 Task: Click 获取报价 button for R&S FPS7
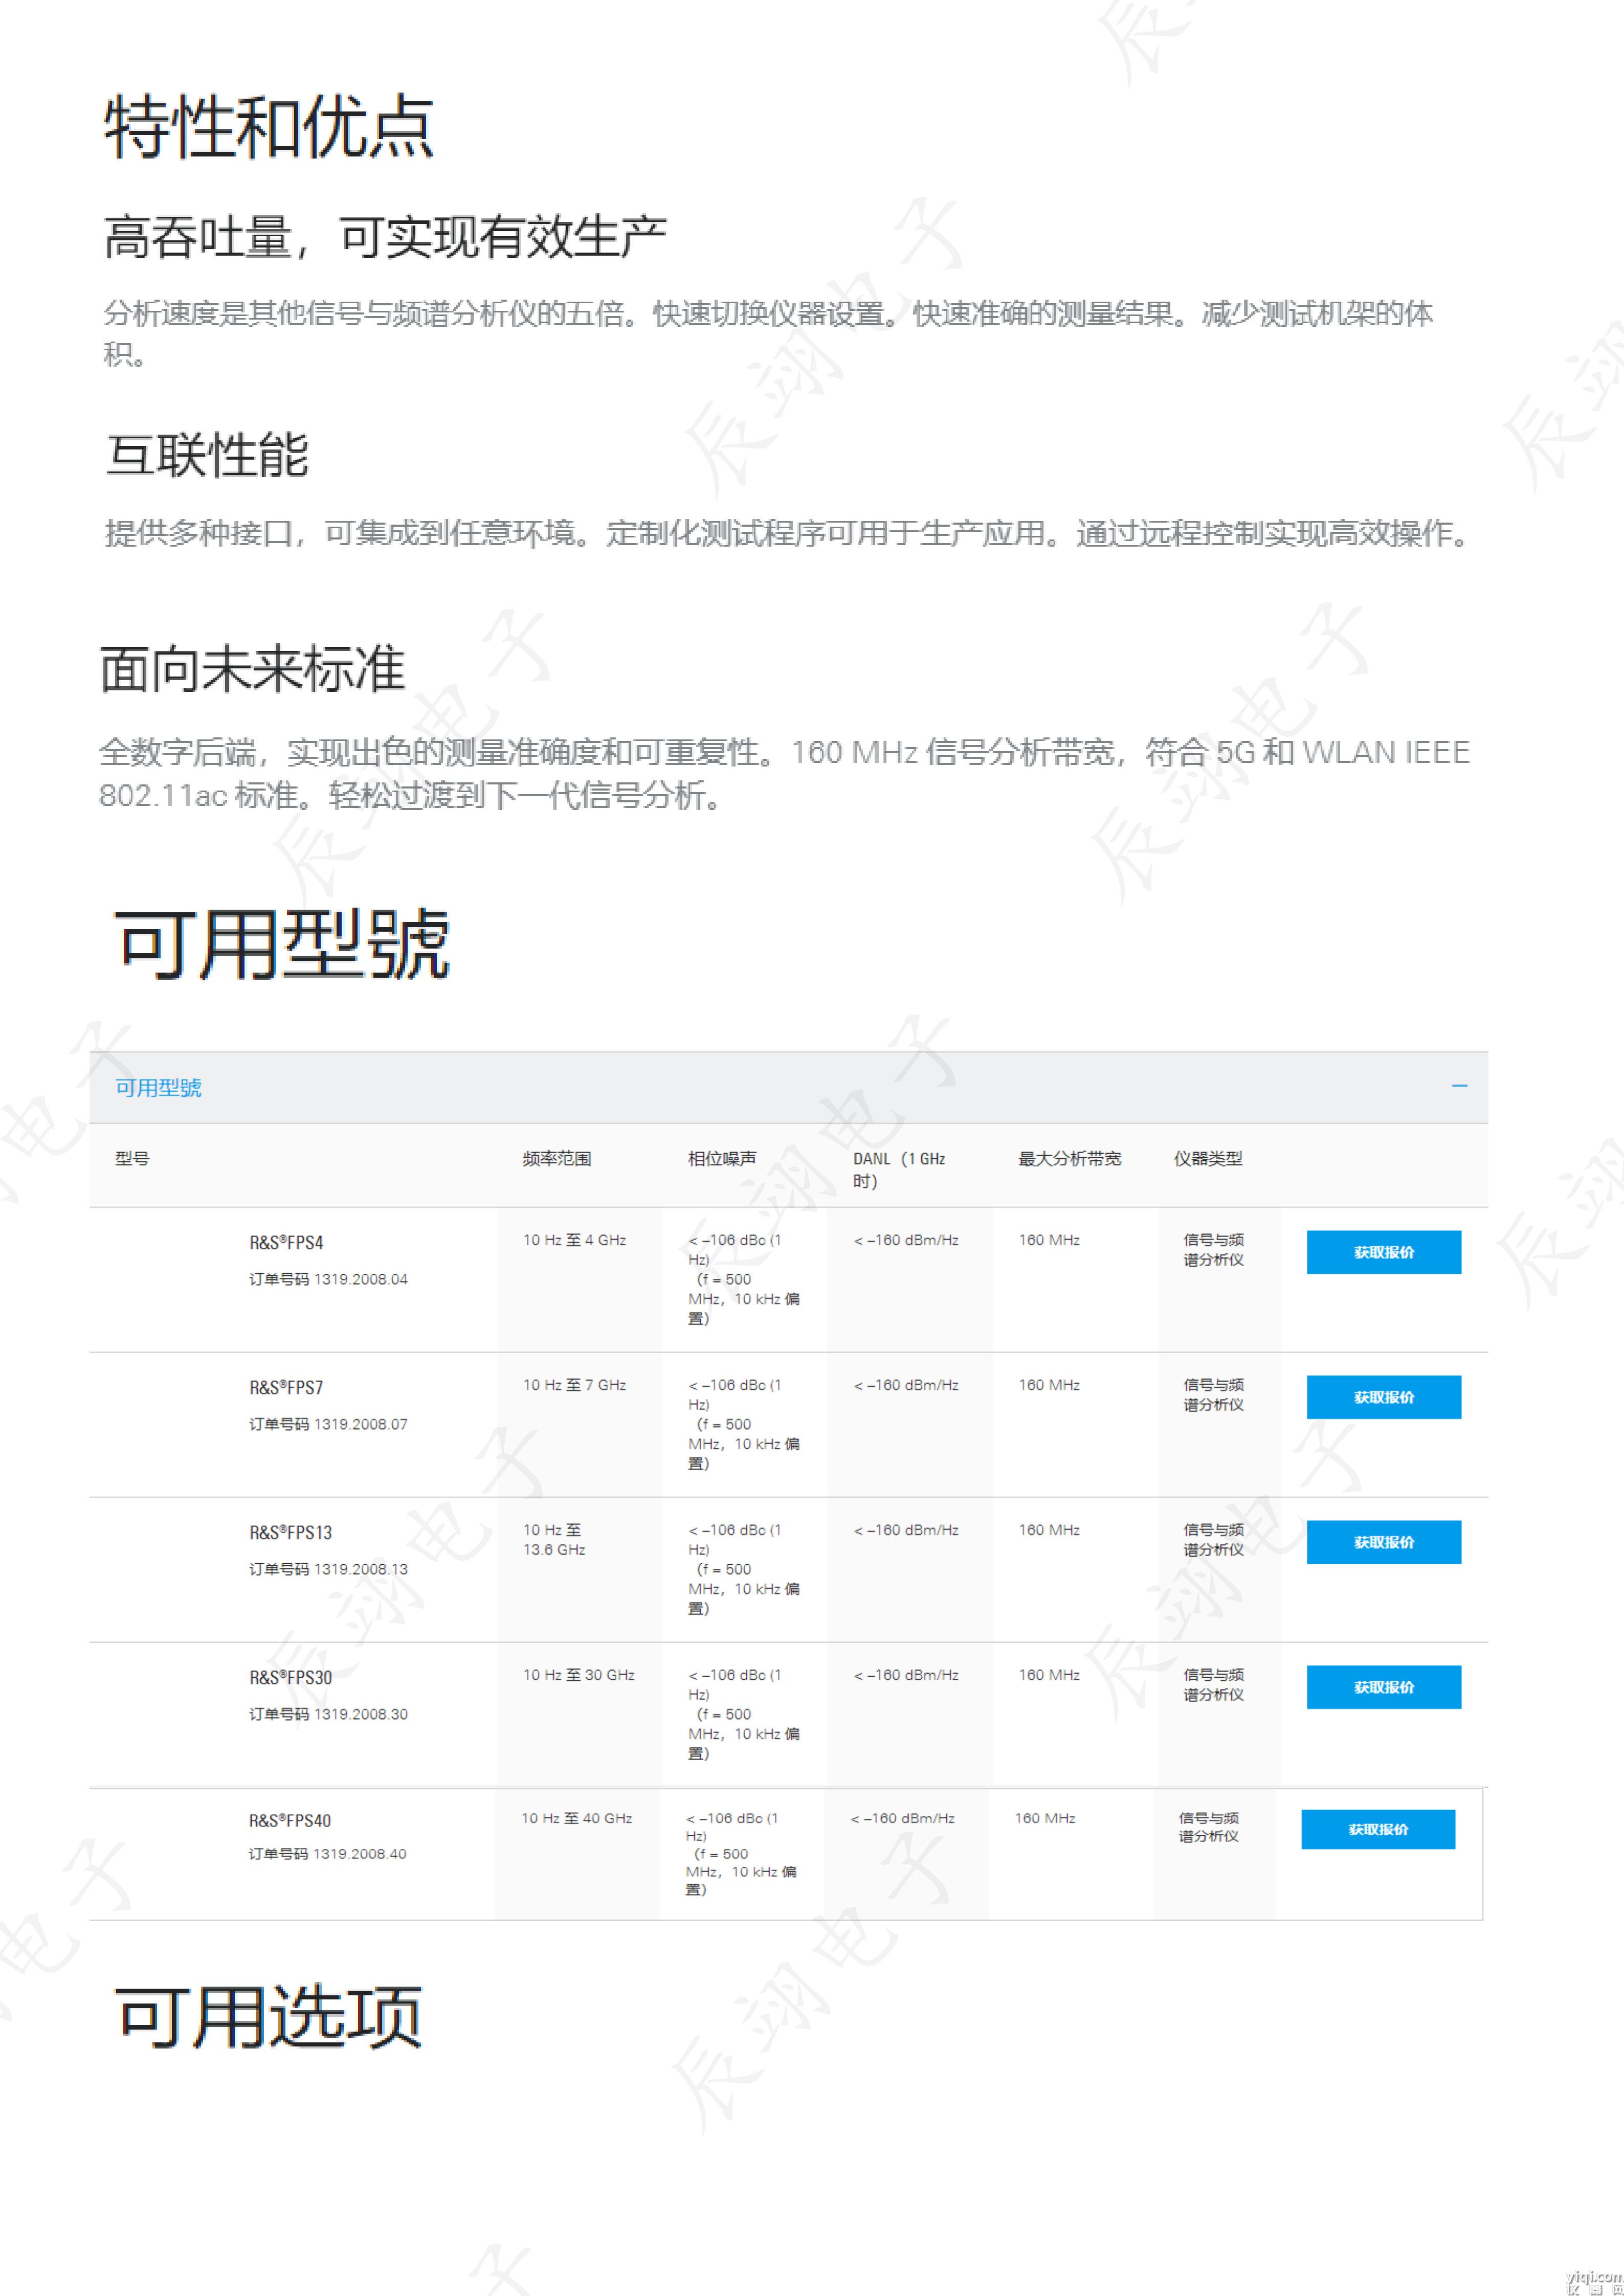(1383, 1397)
